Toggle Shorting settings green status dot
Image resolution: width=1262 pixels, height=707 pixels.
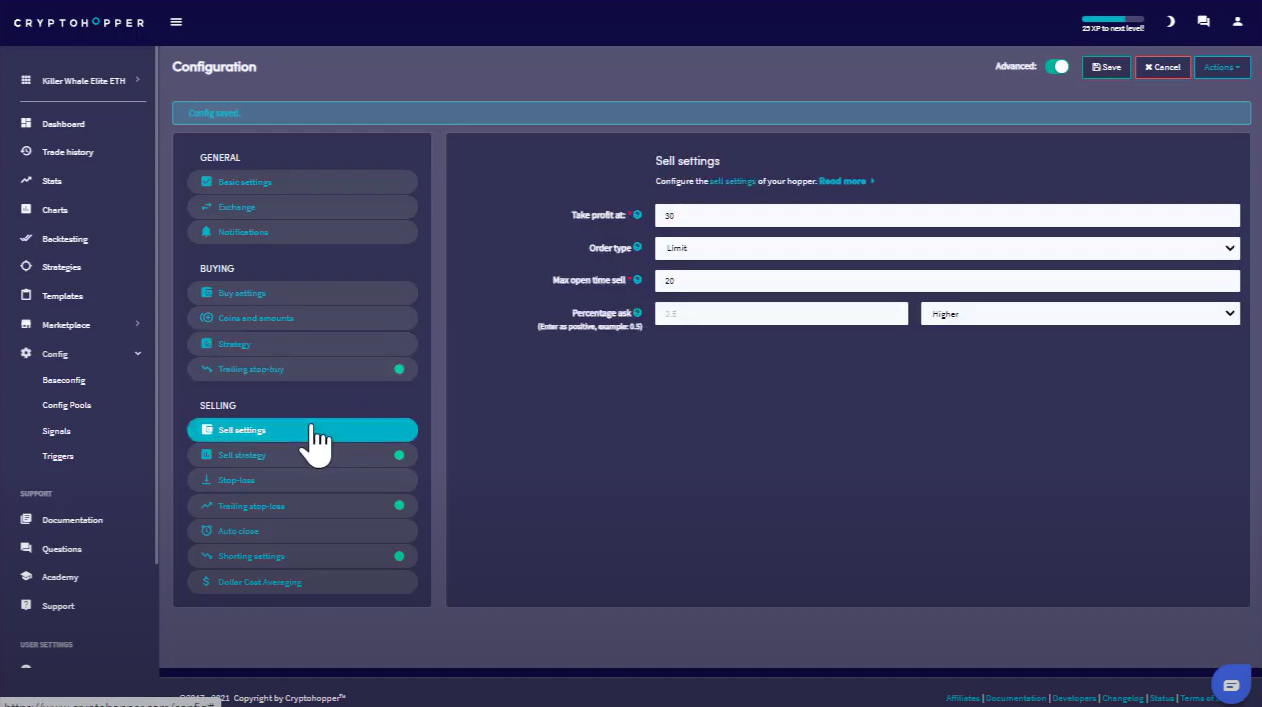coord(399,556)
